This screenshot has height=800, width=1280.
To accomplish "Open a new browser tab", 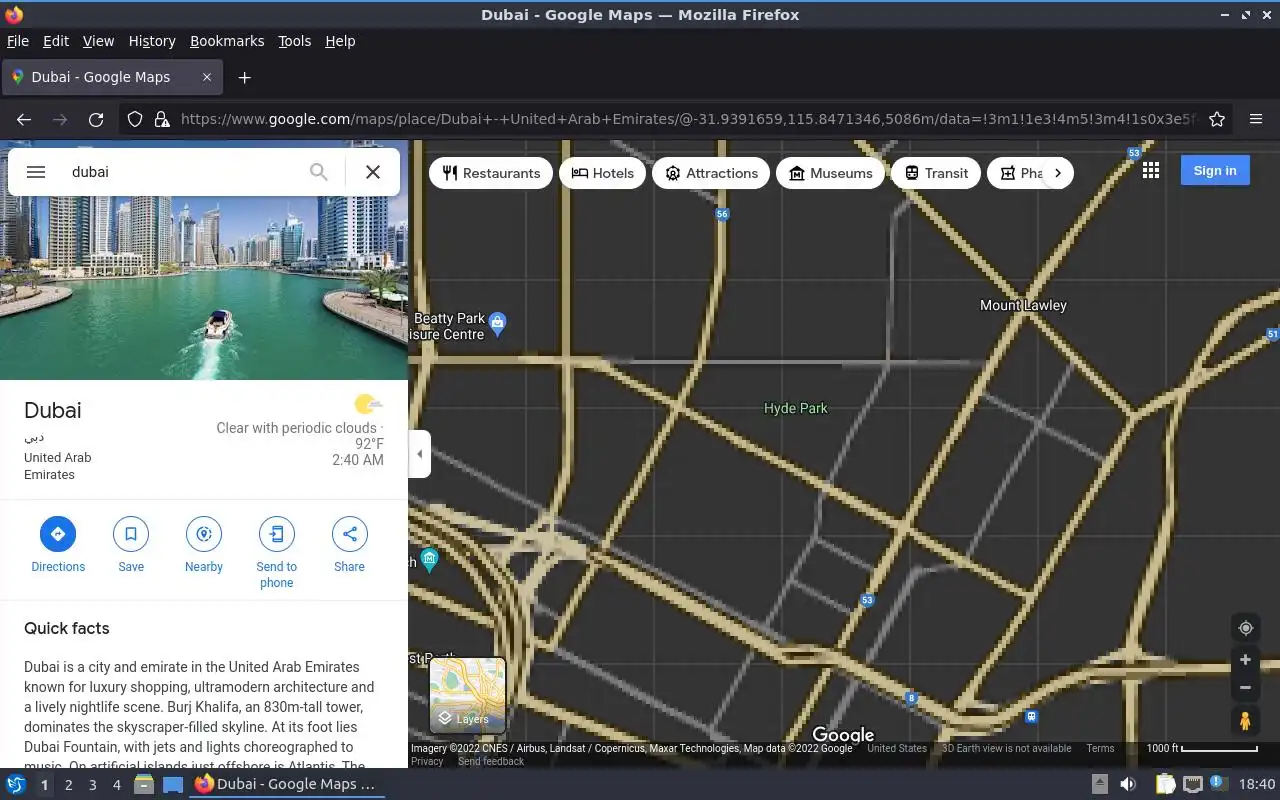I will click(x=244, y=77).
